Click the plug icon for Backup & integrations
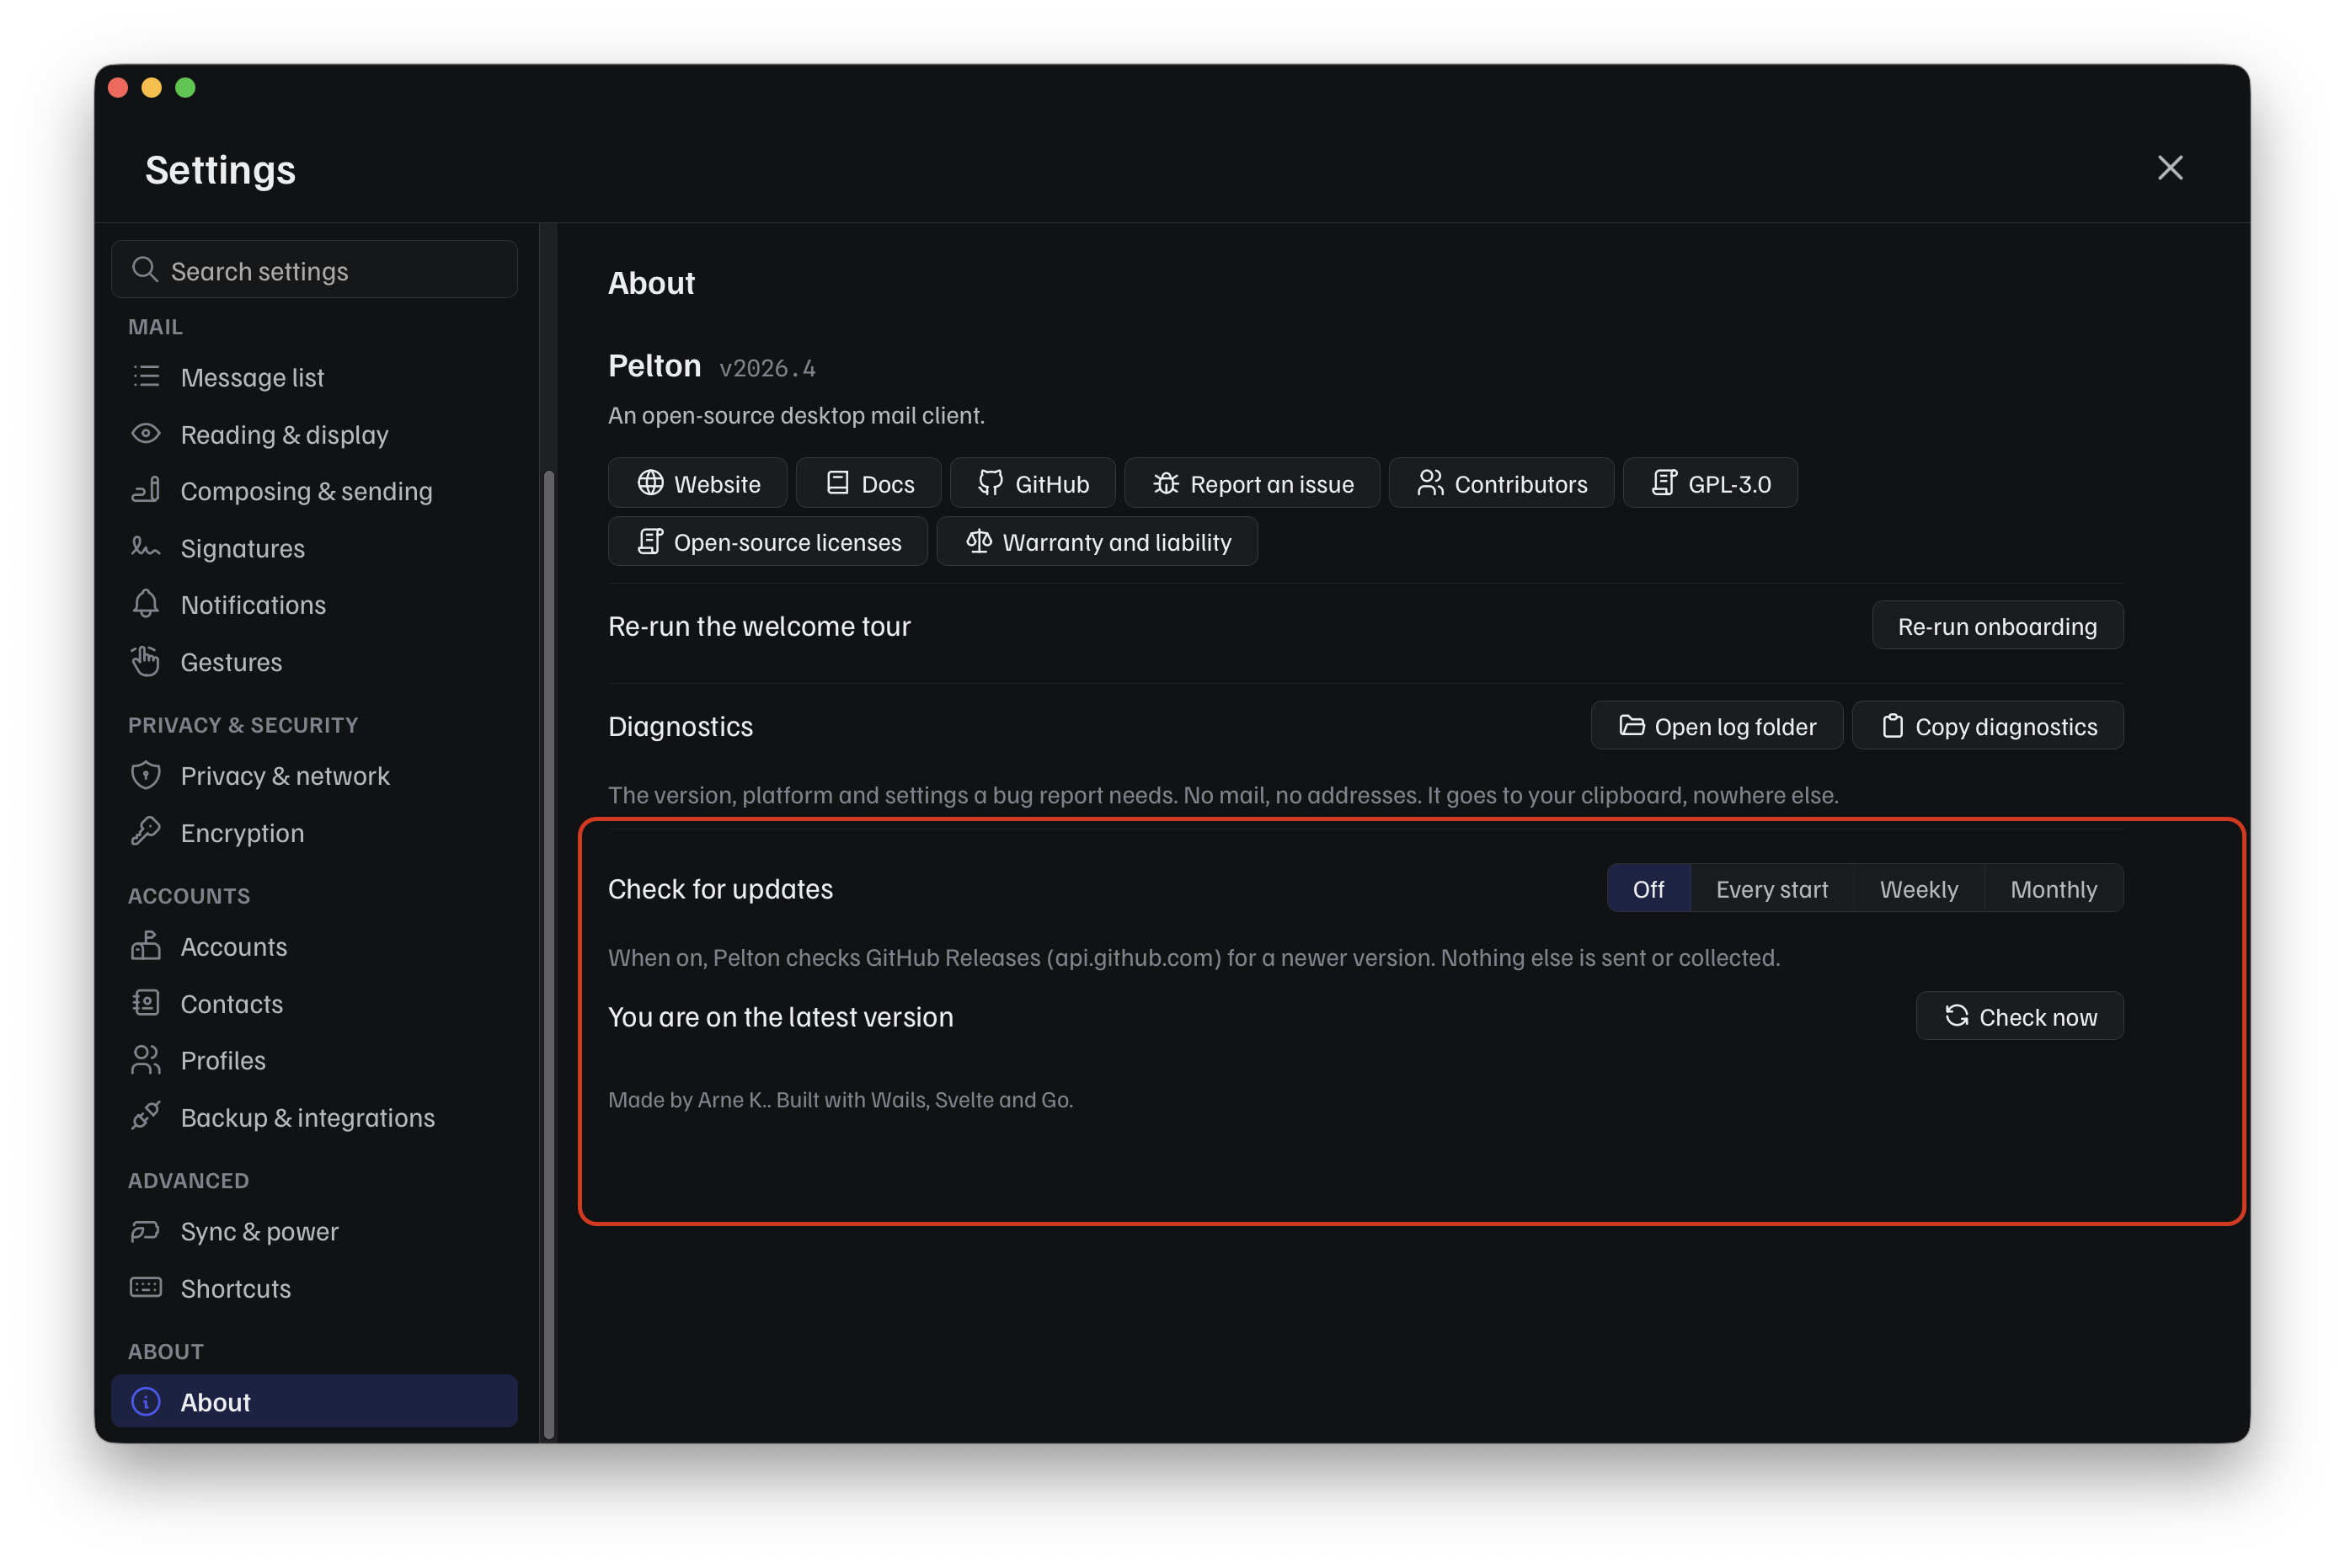 pos(146,1117)
